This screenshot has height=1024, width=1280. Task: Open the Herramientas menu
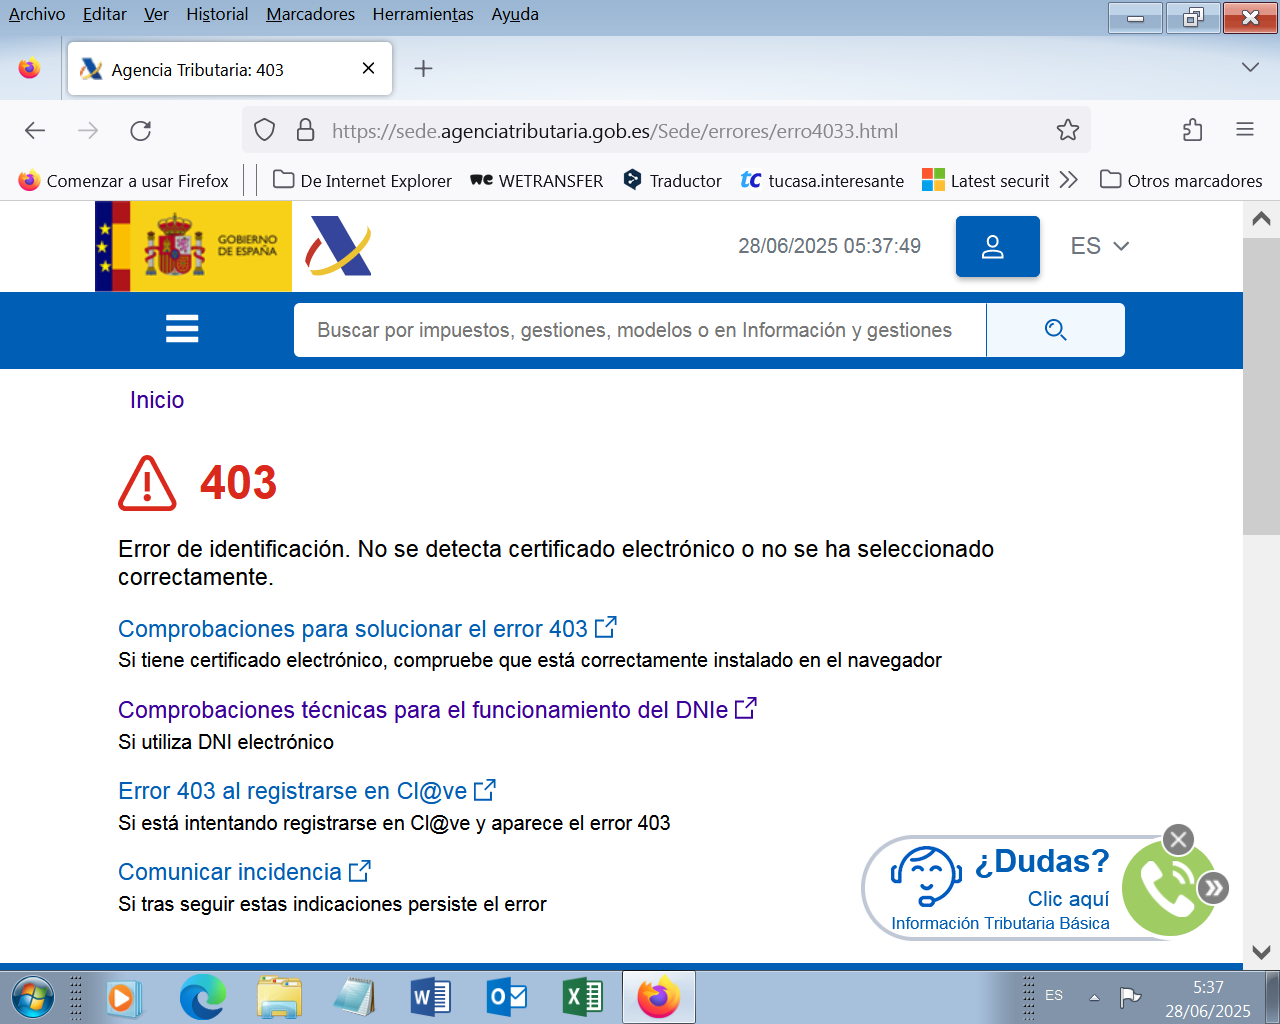pyautogui.click(x=423, y=14)
